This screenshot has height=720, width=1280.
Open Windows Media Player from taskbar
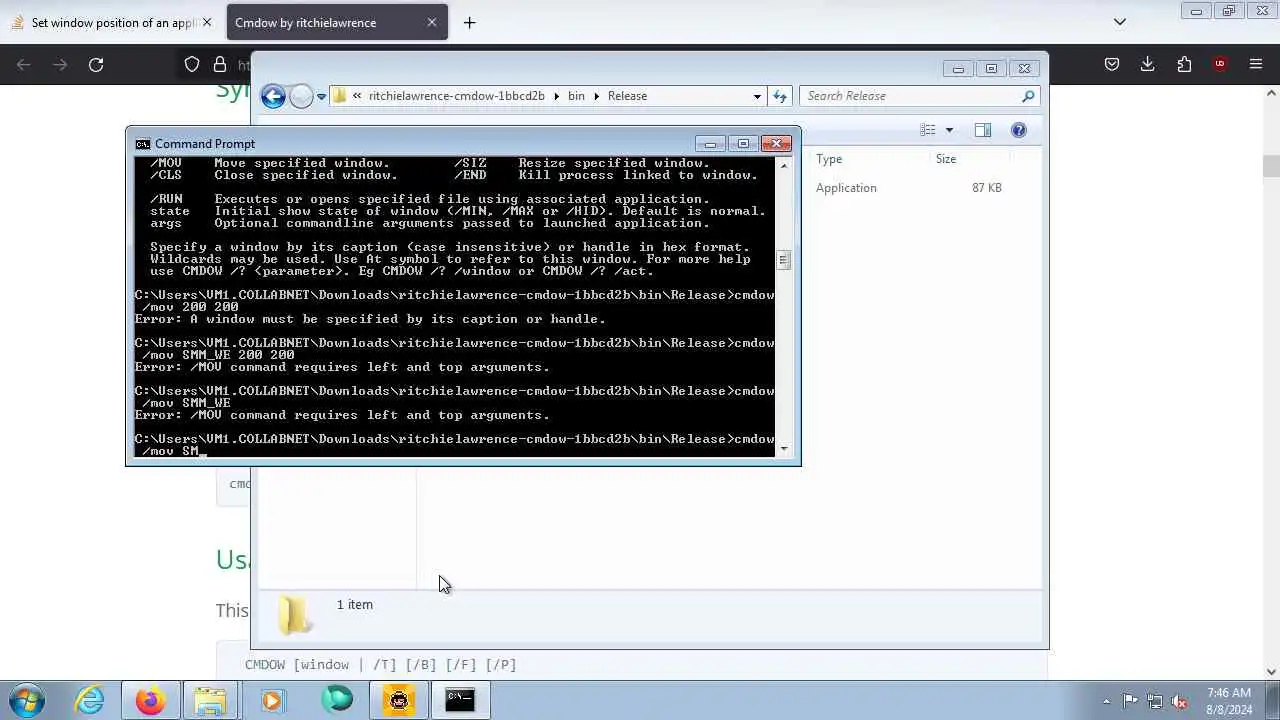272,700
